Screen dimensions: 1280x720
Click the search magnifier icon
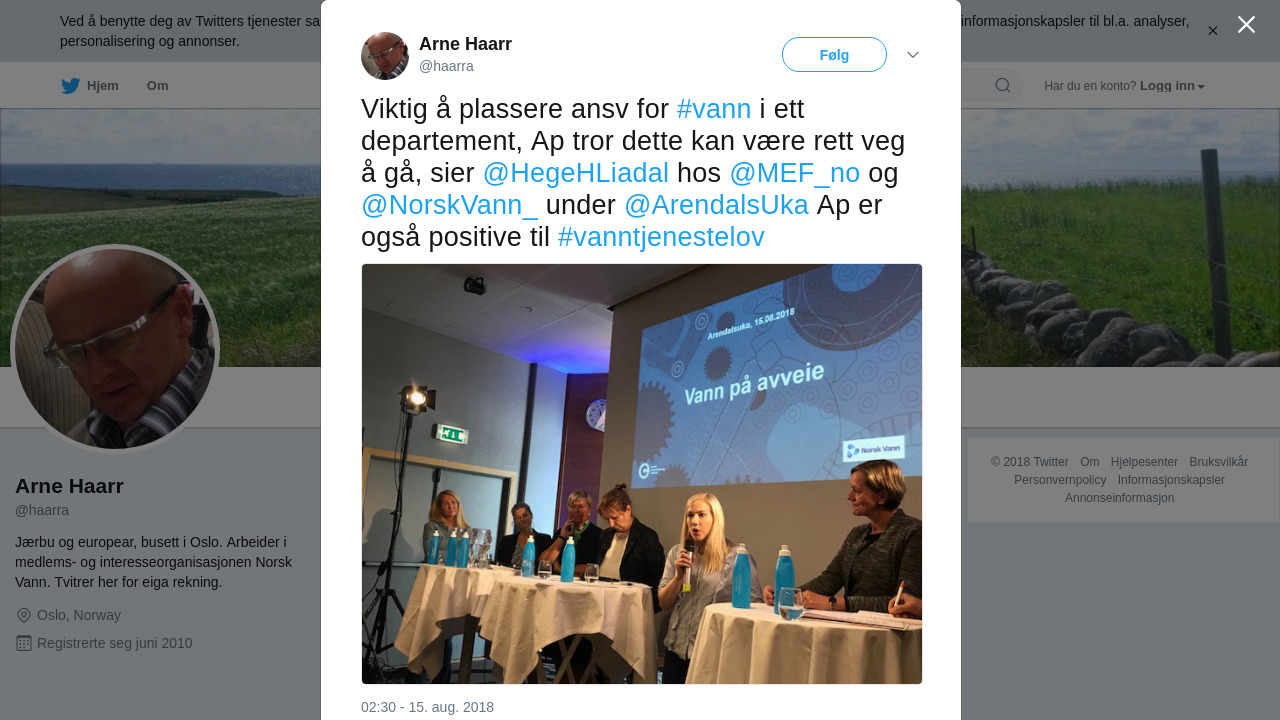coord(1002,85)
